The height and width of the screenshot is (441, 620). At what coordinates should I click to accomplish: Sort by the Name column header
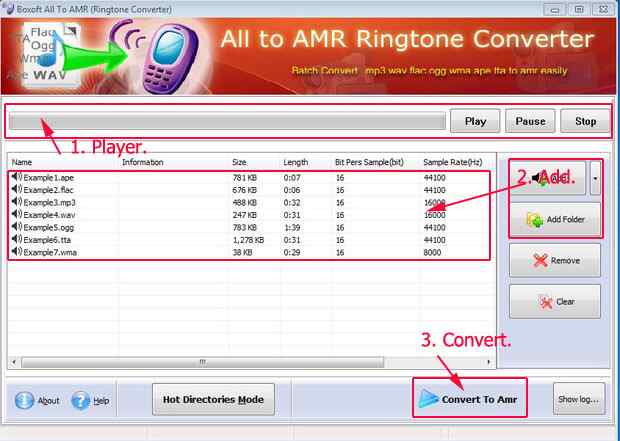pyautogui.click(x=22, y=162)
